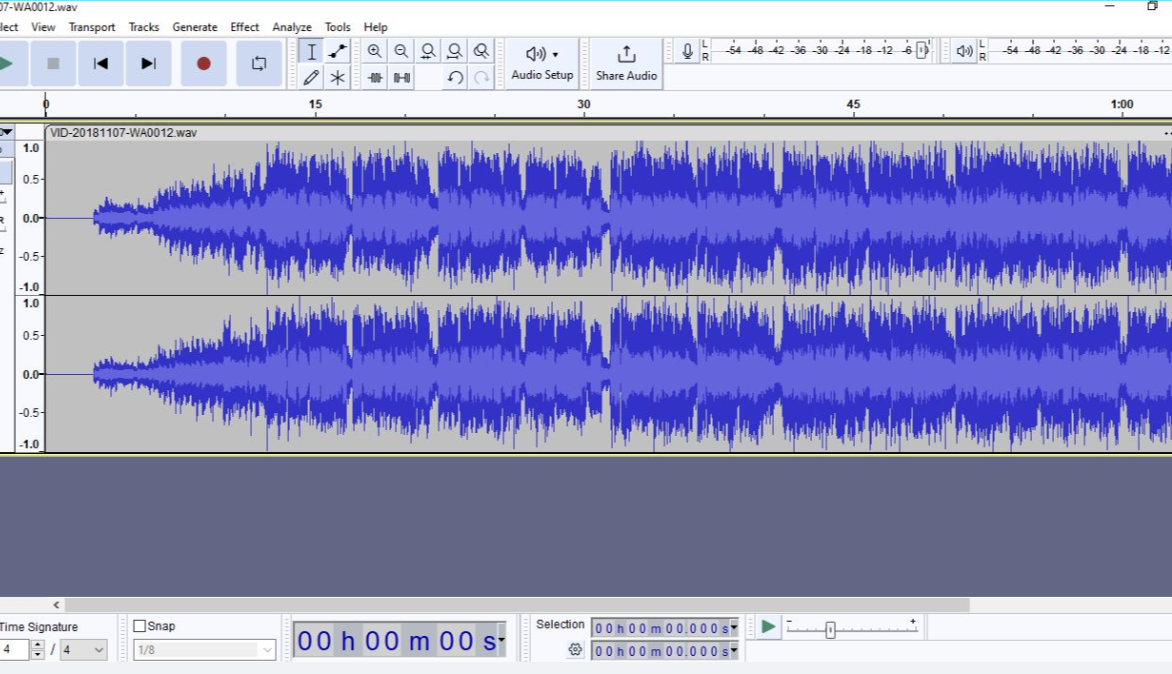Click the Stop button
The image size is (1172, 674).
[x=53, y=64]
